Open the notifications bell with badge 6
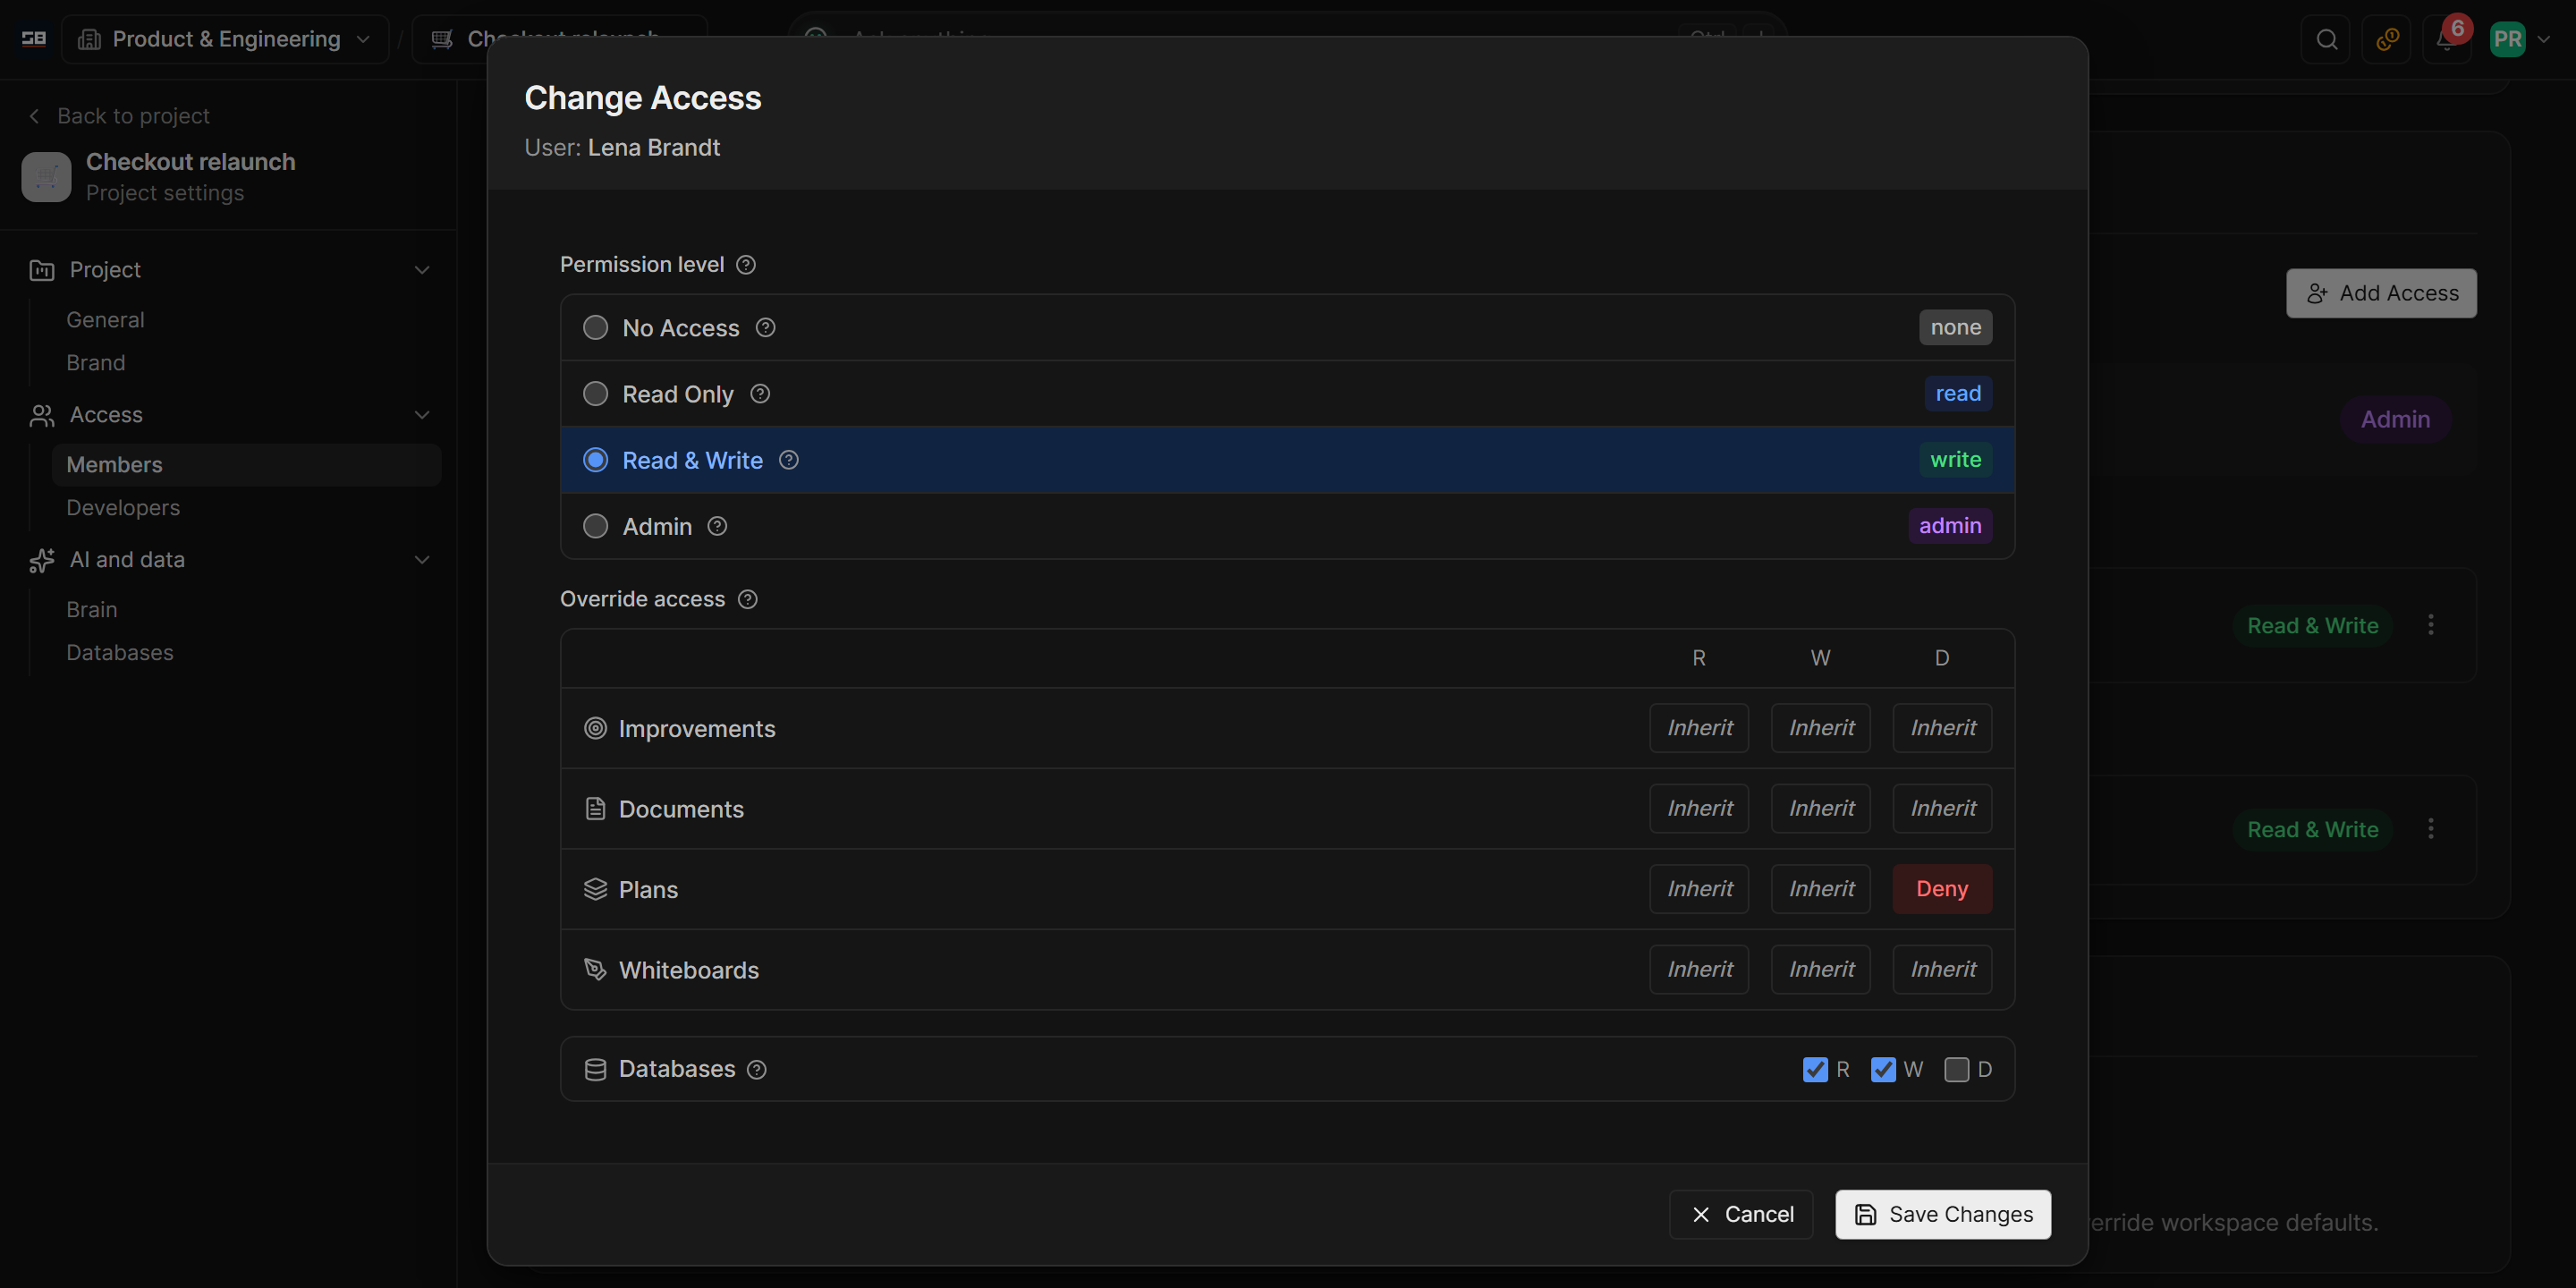 click(2446, 39)
